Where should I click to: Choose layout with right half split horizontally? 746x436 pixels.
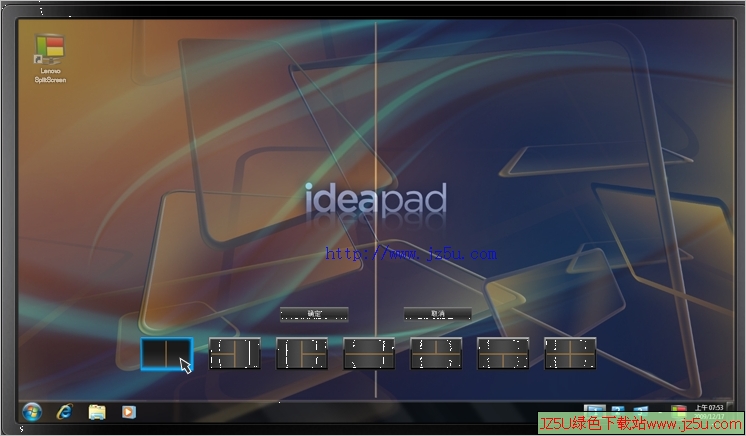302,354
